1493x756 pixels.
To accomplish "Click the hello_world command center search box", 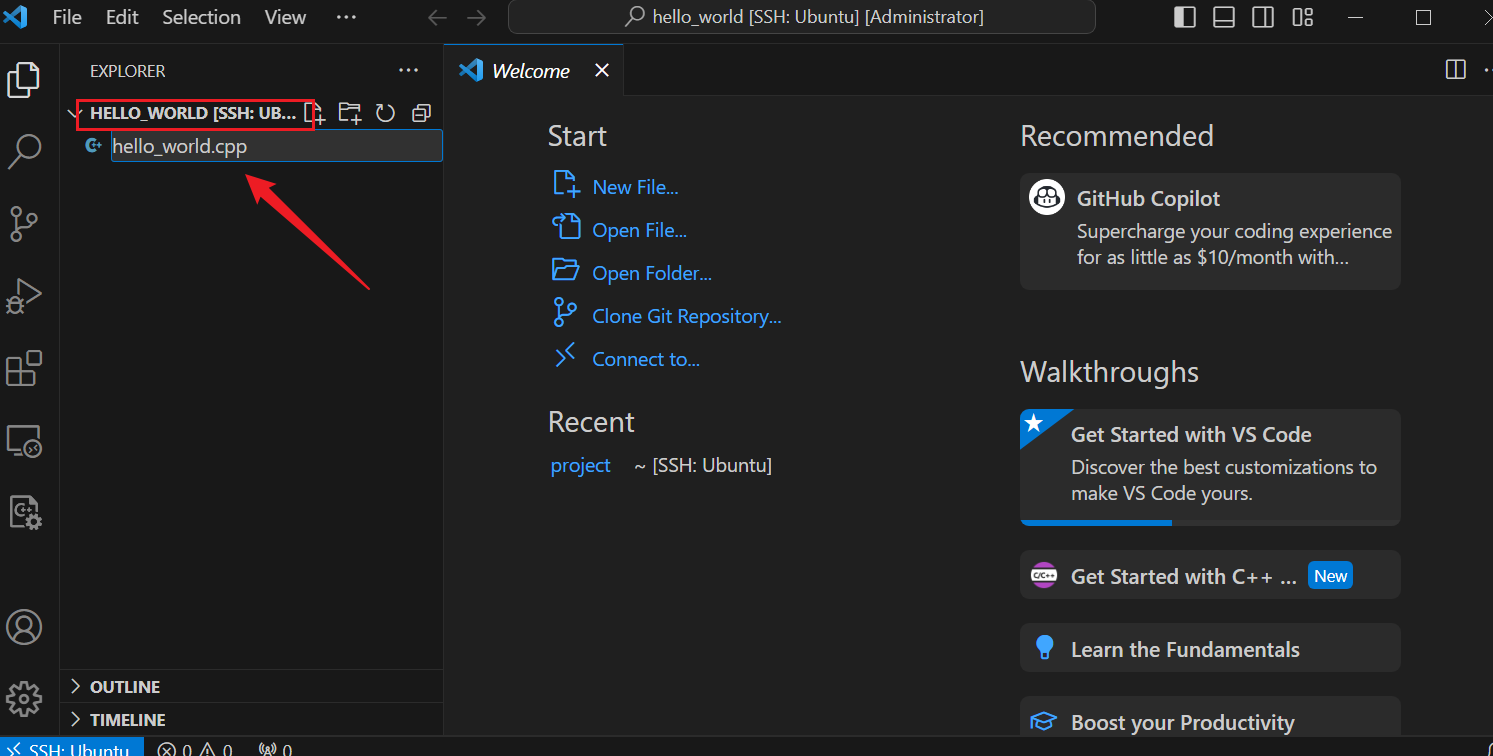I will [x=802, y=17].
